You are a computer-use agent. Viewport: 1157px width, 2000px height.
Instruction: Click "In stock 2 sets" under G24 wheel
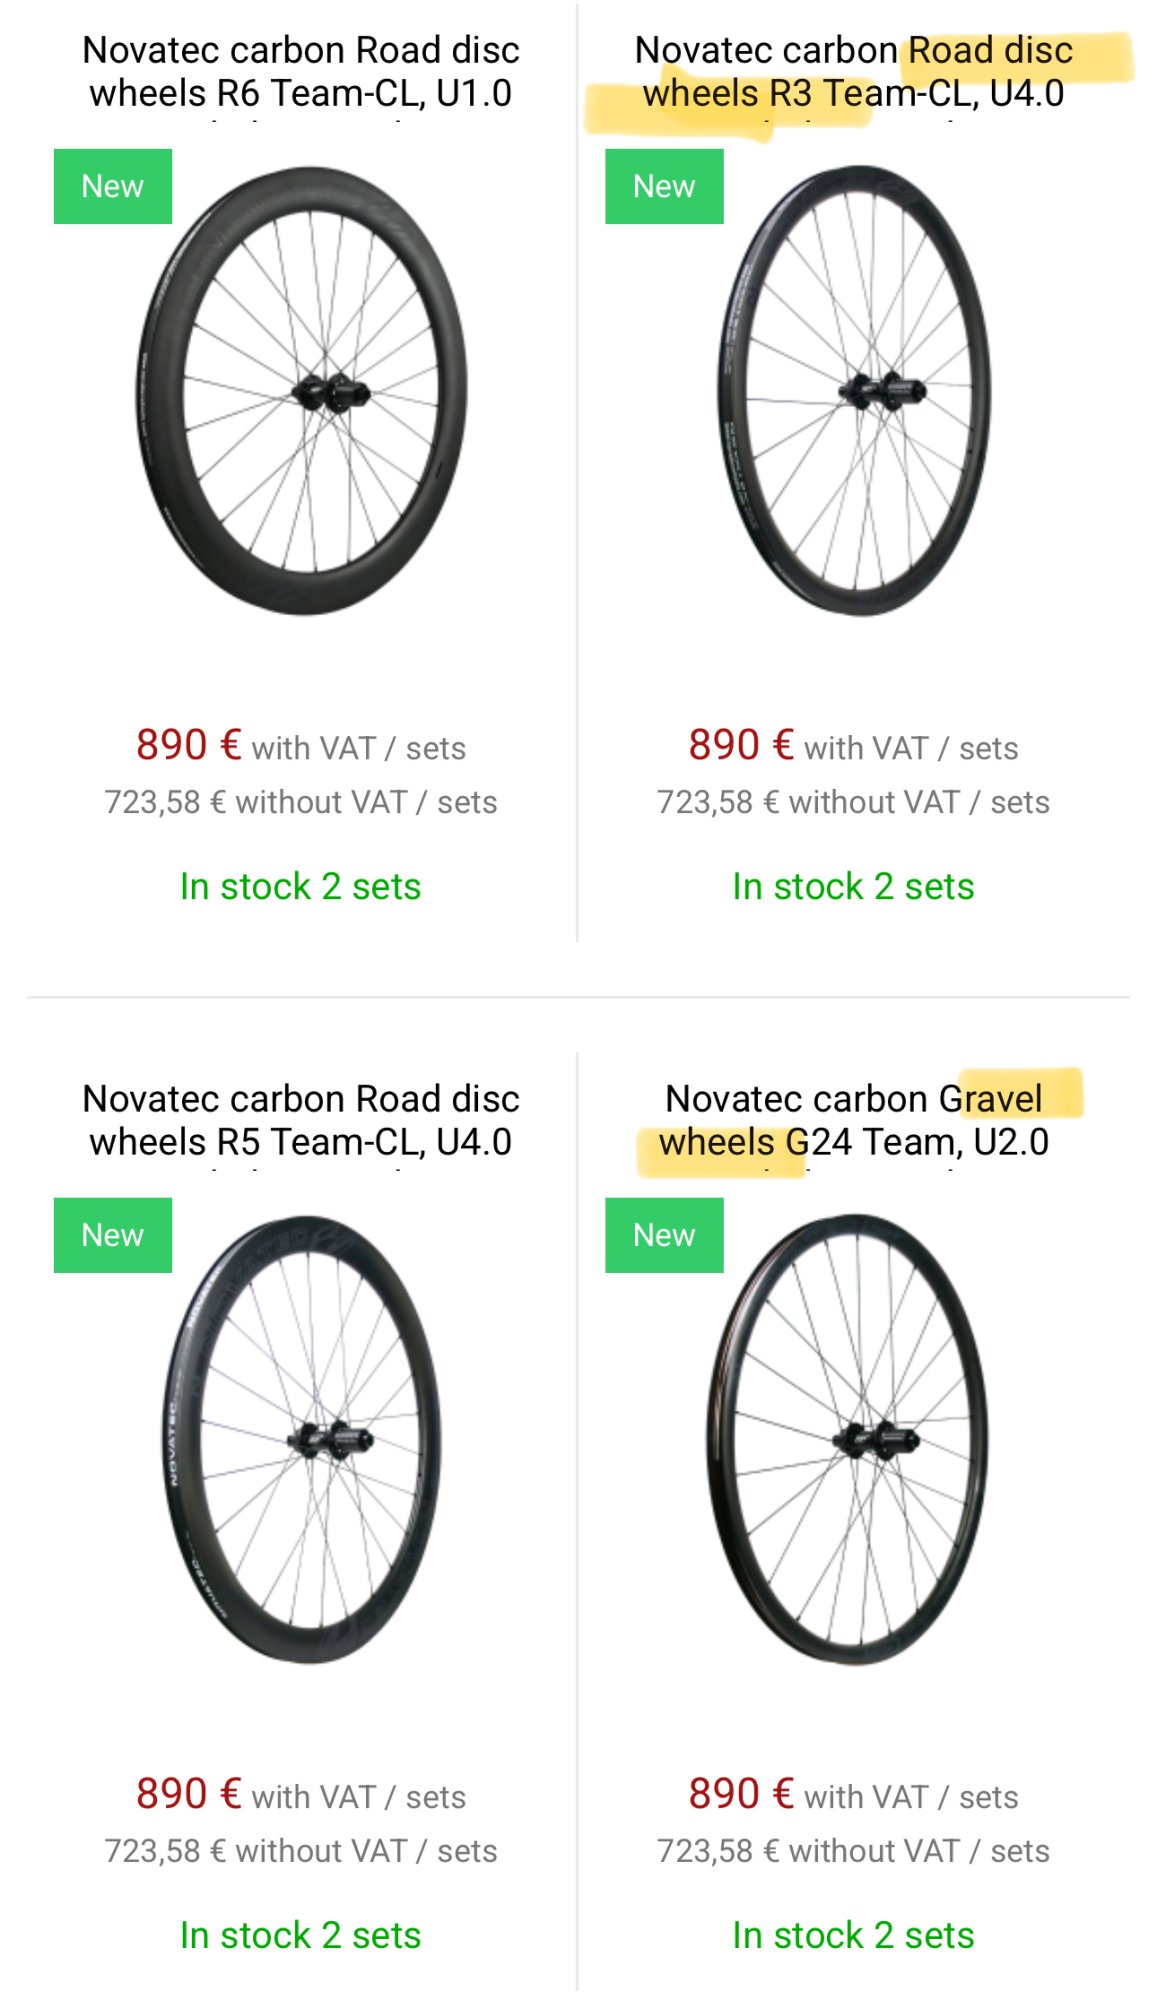pyautogui.click(x=853, y=1936)
